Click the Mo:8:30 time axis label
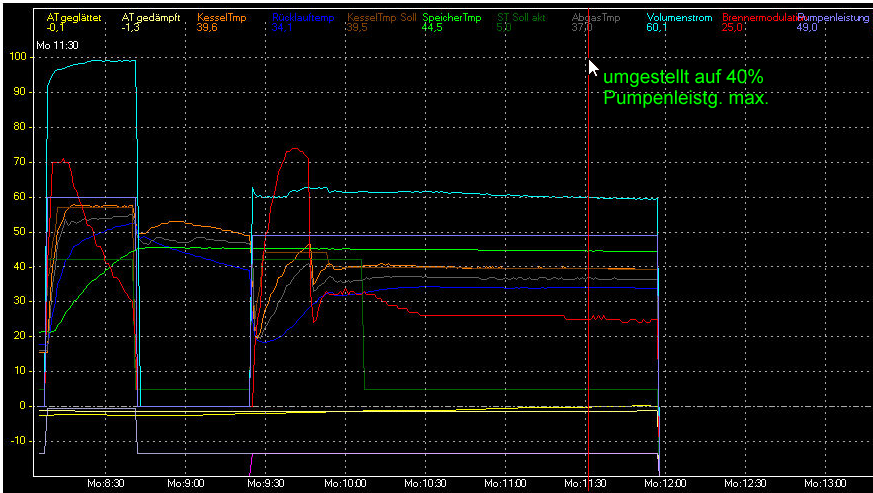The image size is (873, 493). point(105,483)
